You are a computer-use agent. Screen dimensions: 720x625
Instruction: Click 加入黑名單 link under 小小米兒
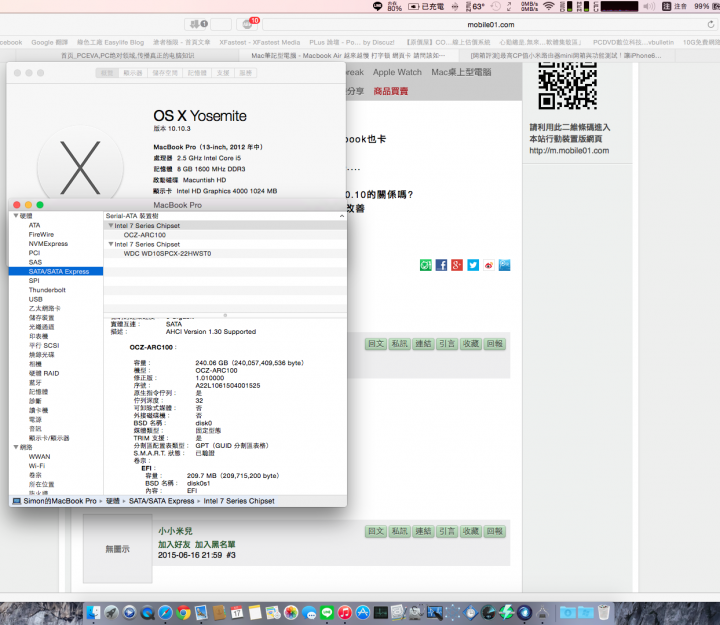tap(215, 544)
